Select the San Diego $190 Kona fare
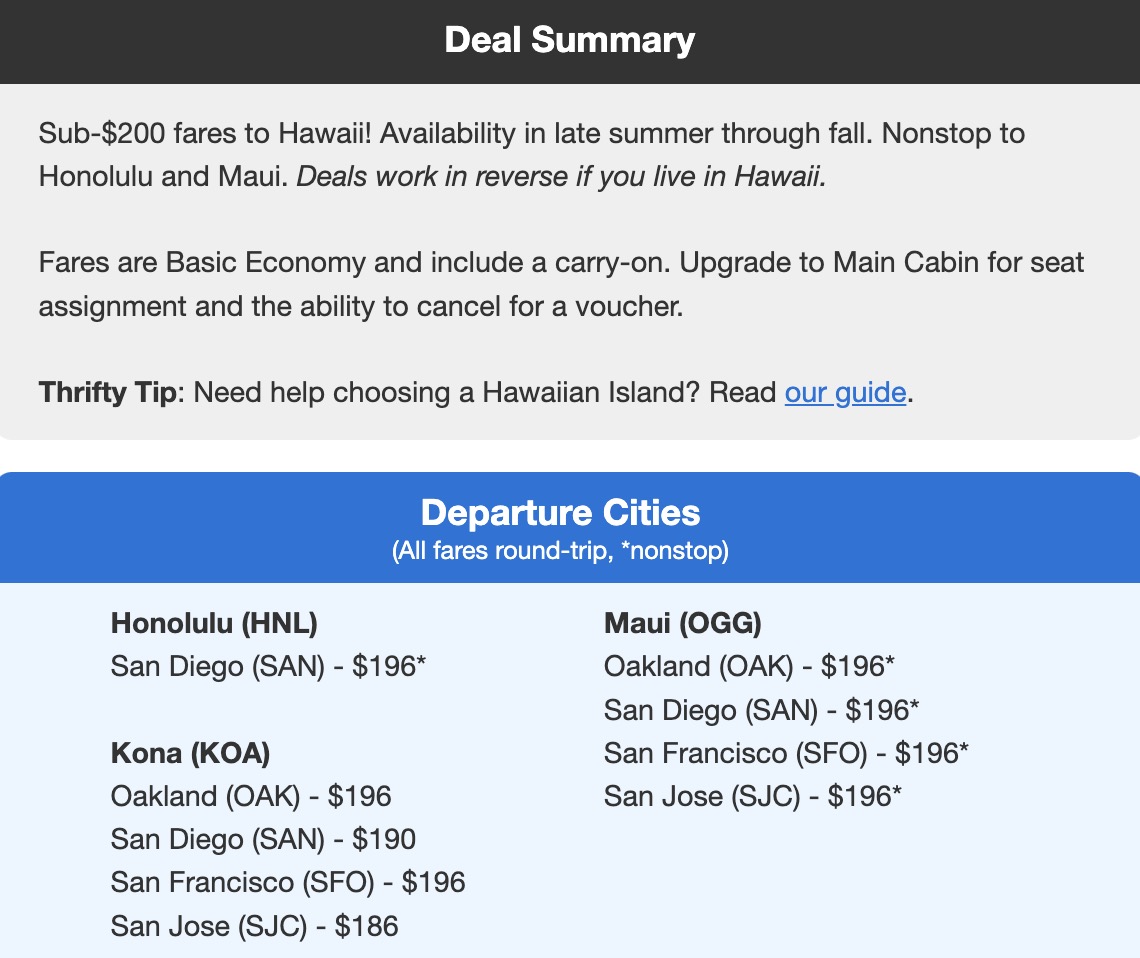The height and width of the screenshot is (958, 1140). click(263, 839)
